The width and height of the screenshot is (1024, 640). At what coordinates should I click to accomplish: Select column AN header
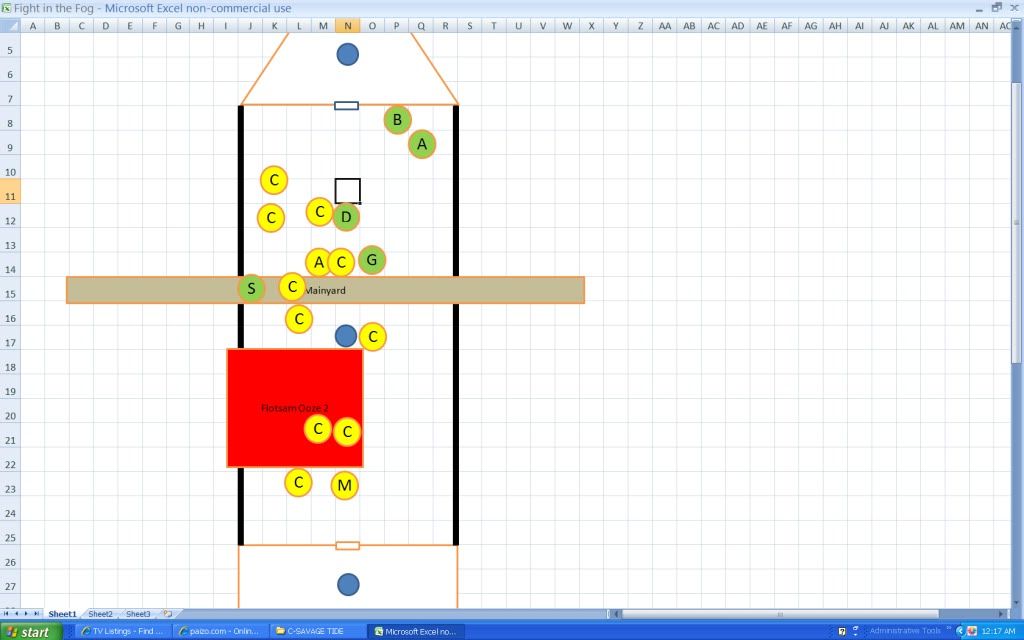[982, 25]
